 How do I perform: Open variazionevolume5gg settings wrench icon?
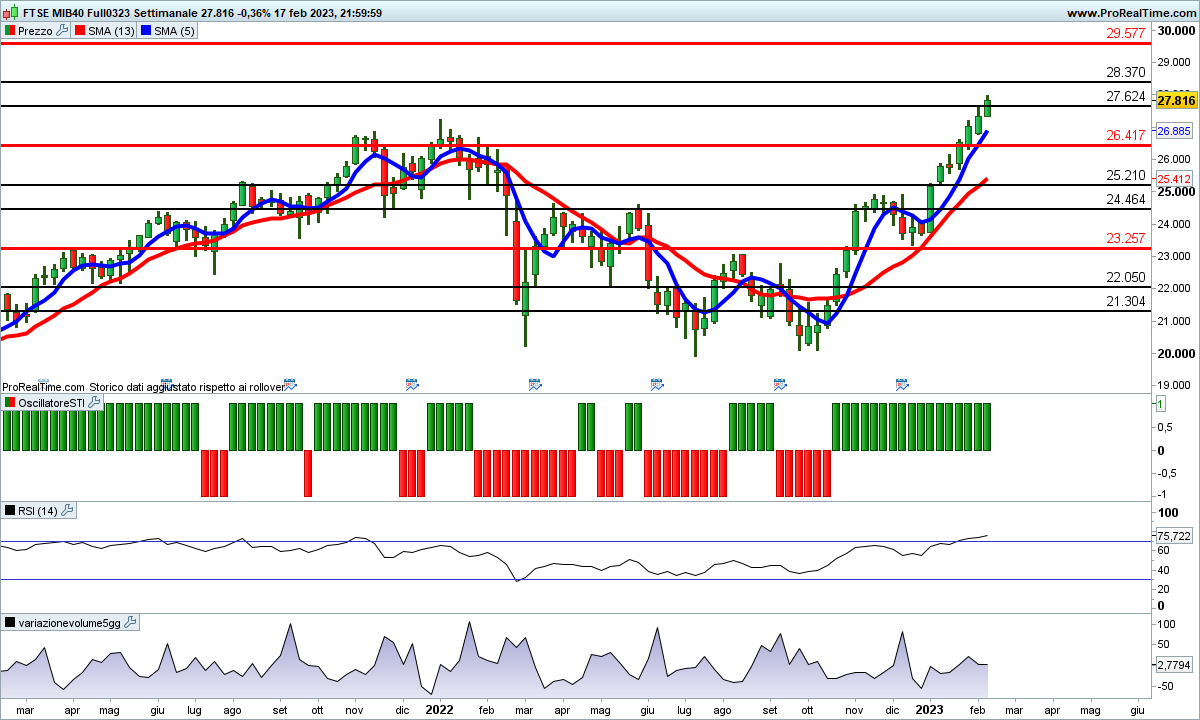coord(130,622)
